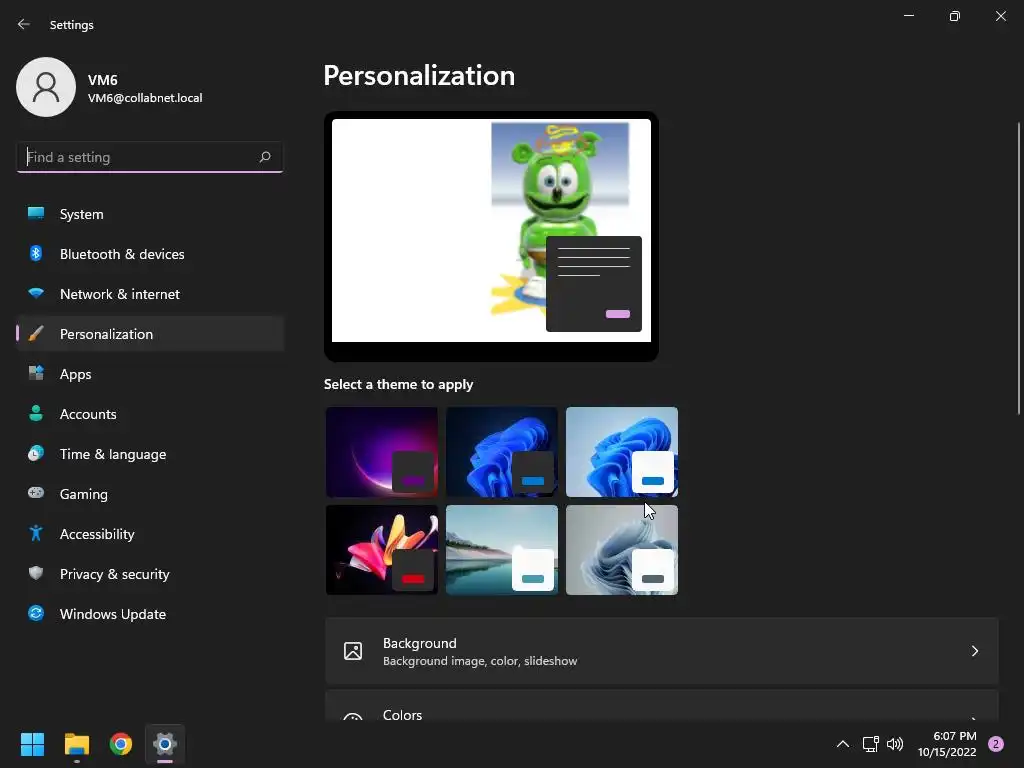Click the Settings gear taskbar icon
The height and width of the screenshot is (768, 1024).
click(165, 744)
